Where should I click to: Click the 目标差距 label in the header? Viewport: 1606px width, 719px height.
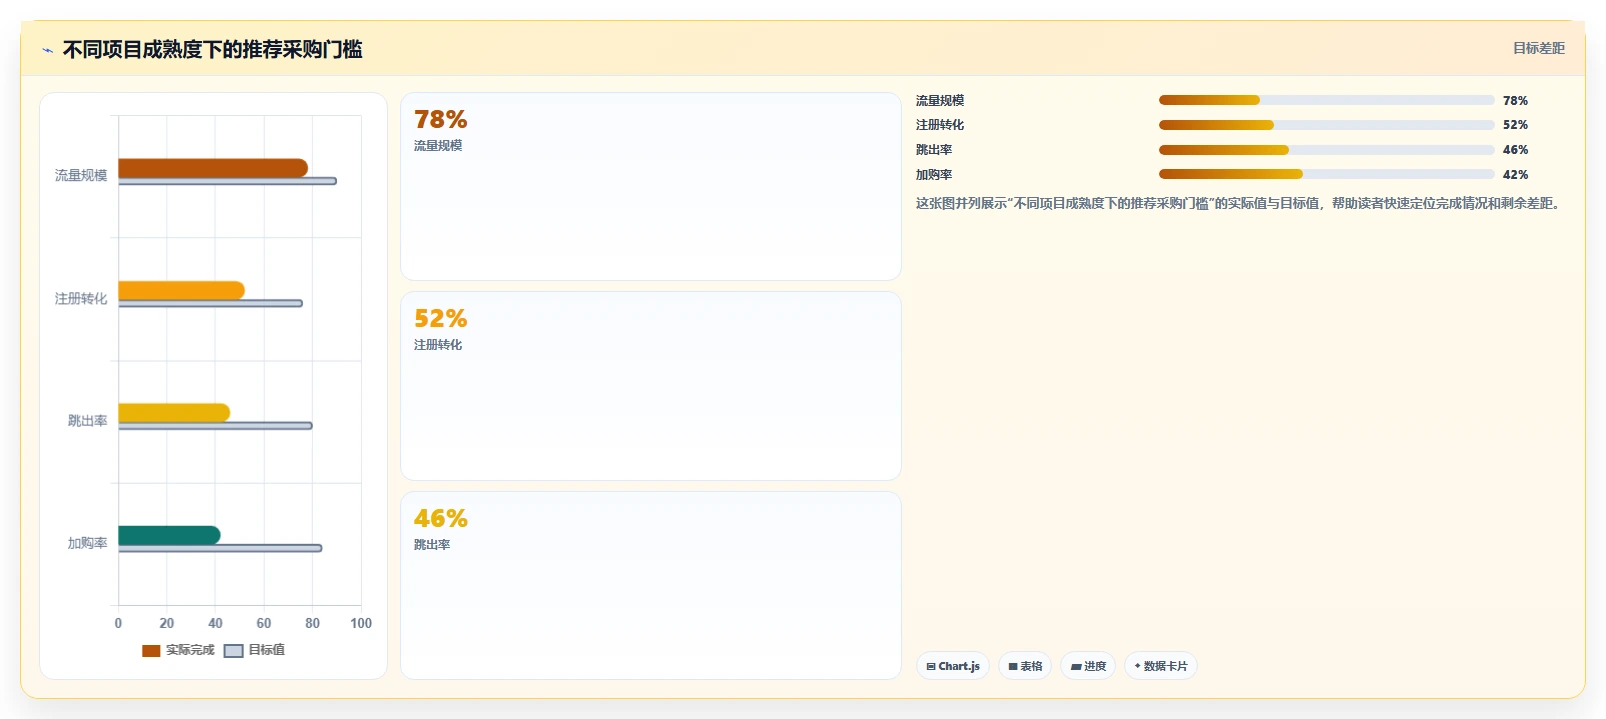pyautogui.click(x=1538, y=48)
